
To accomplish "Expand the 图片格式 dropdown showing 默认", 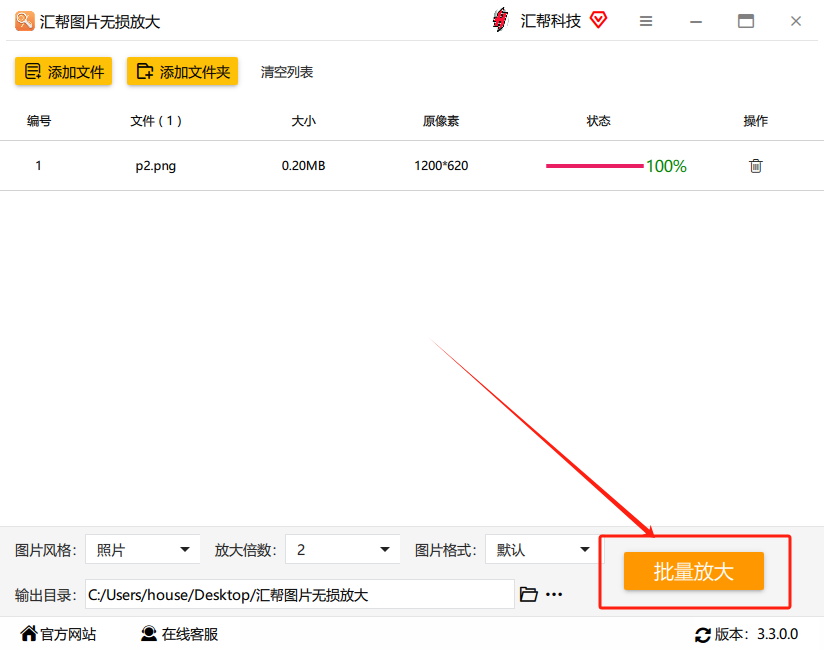I will click(x=542, y=550).
